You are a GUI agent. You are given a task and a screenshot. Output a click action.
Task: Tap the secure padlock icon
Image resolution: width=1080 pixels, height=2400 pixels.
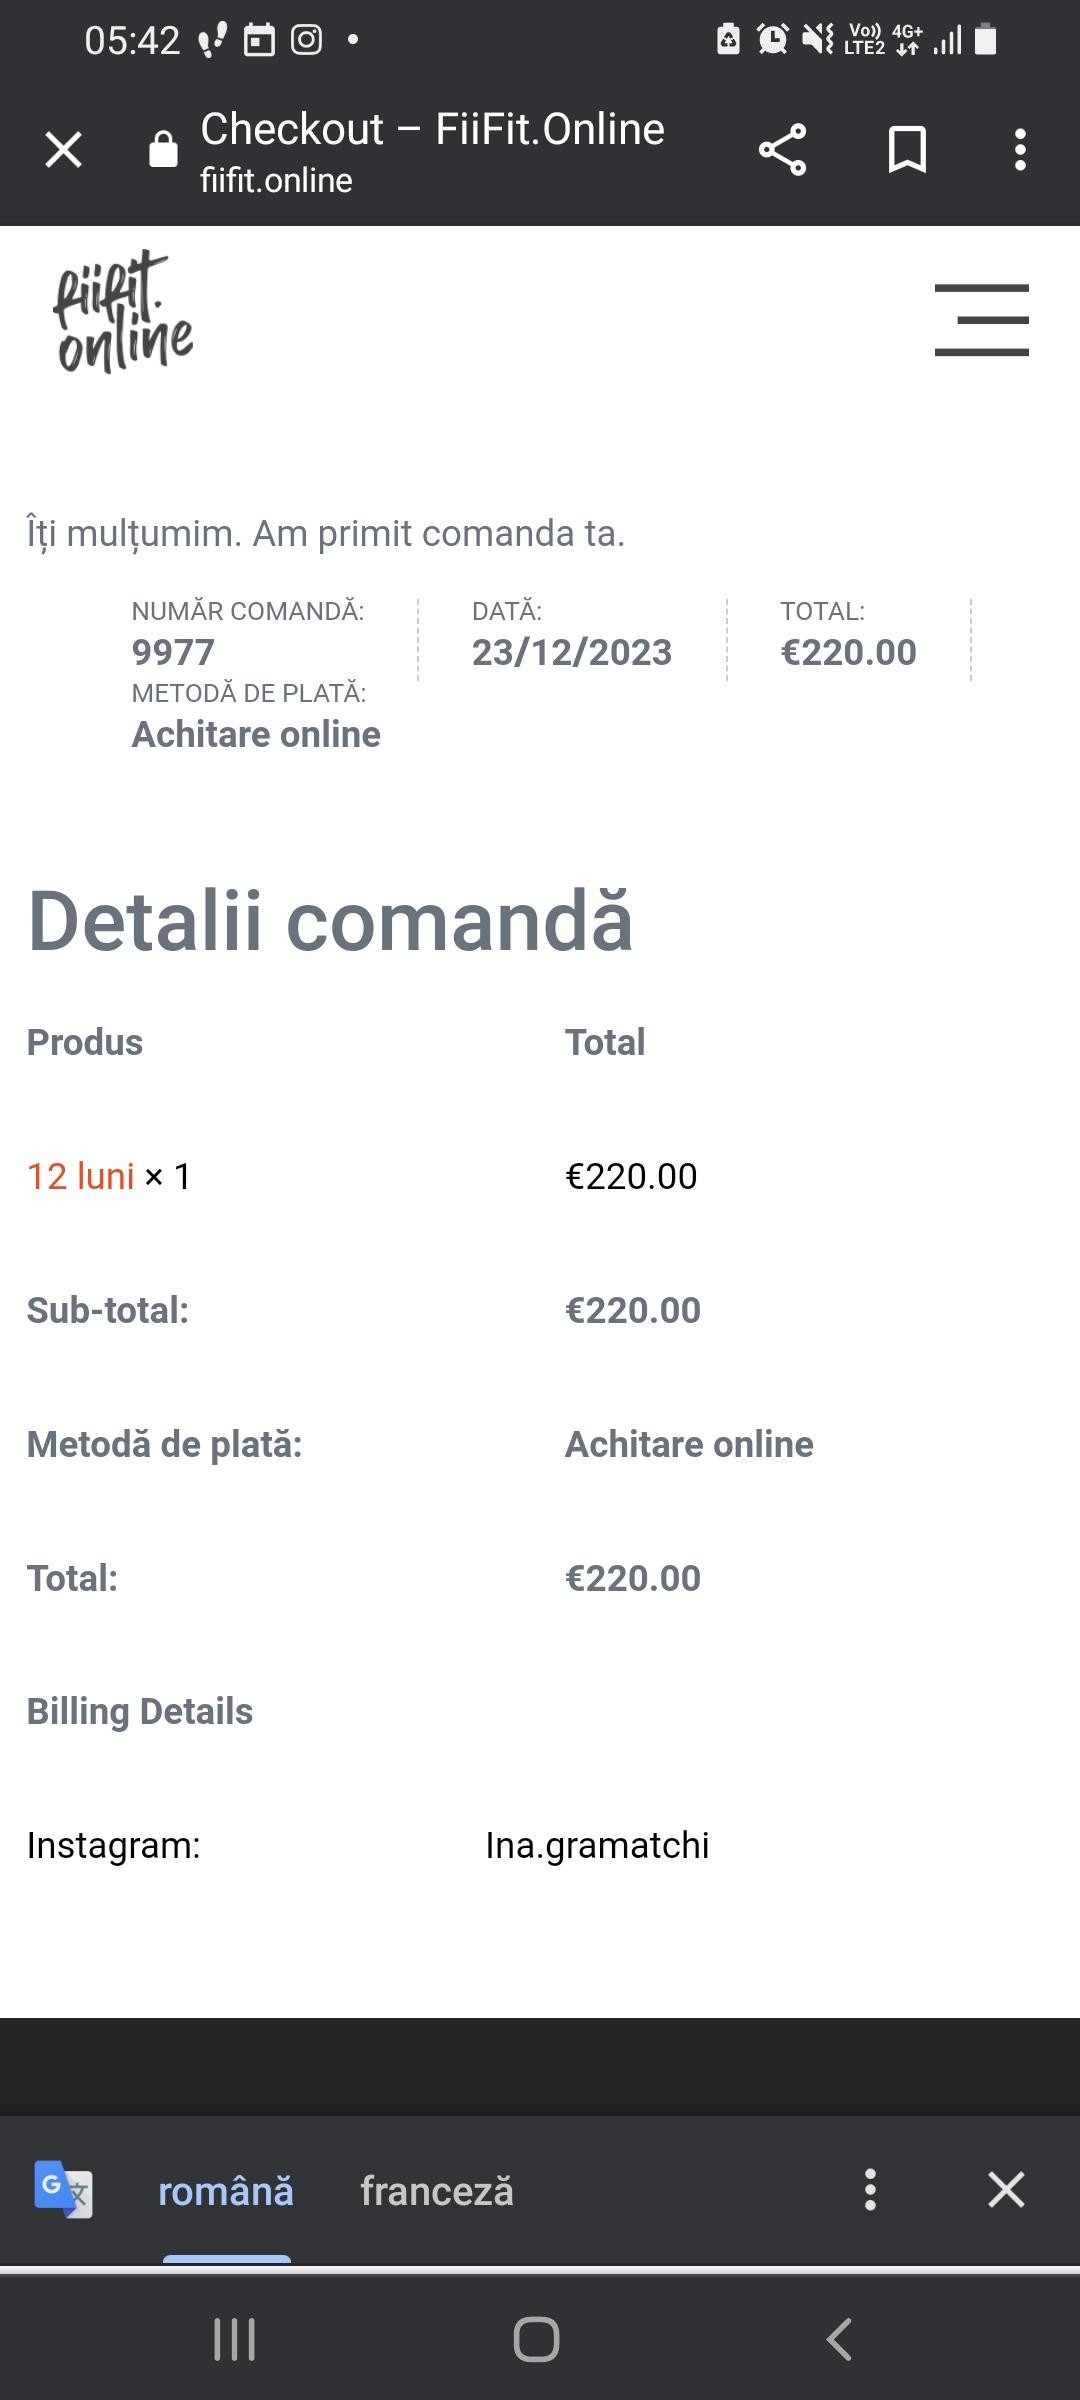(163, 150)
